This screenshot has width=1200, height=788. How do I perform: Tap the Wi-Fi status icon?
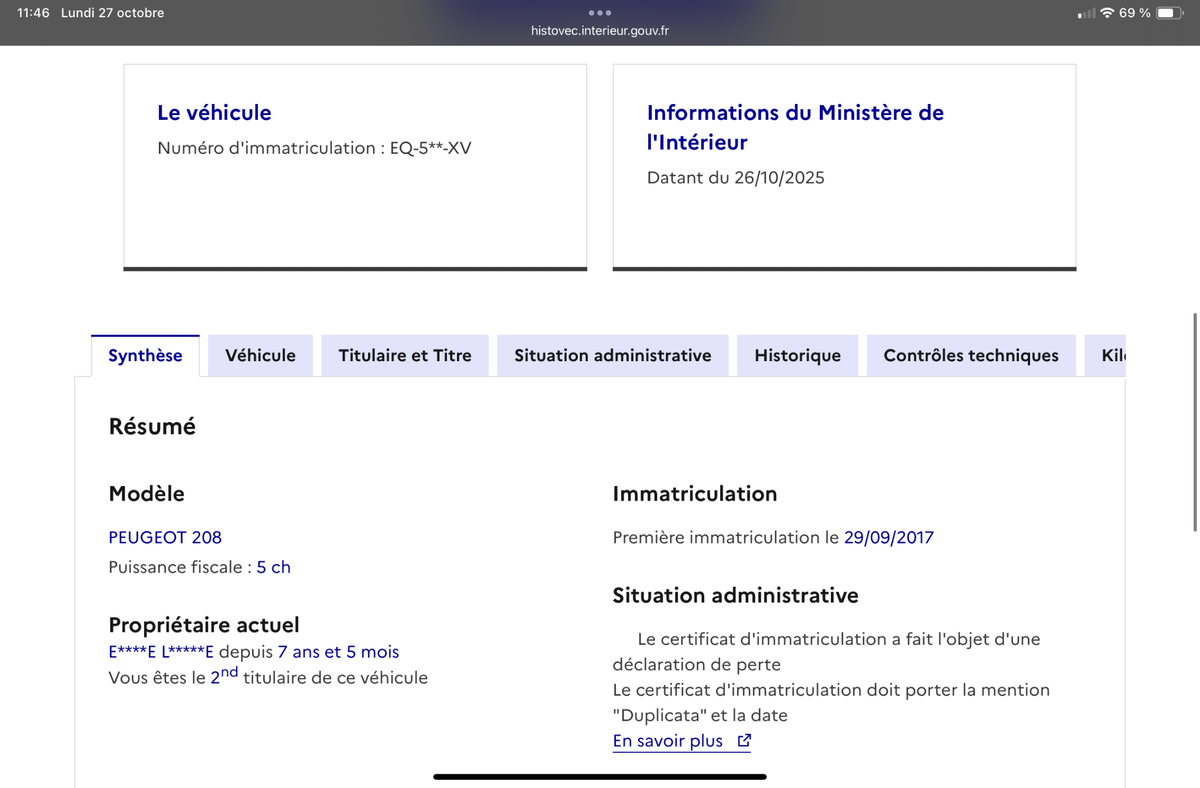point(1107,13)
